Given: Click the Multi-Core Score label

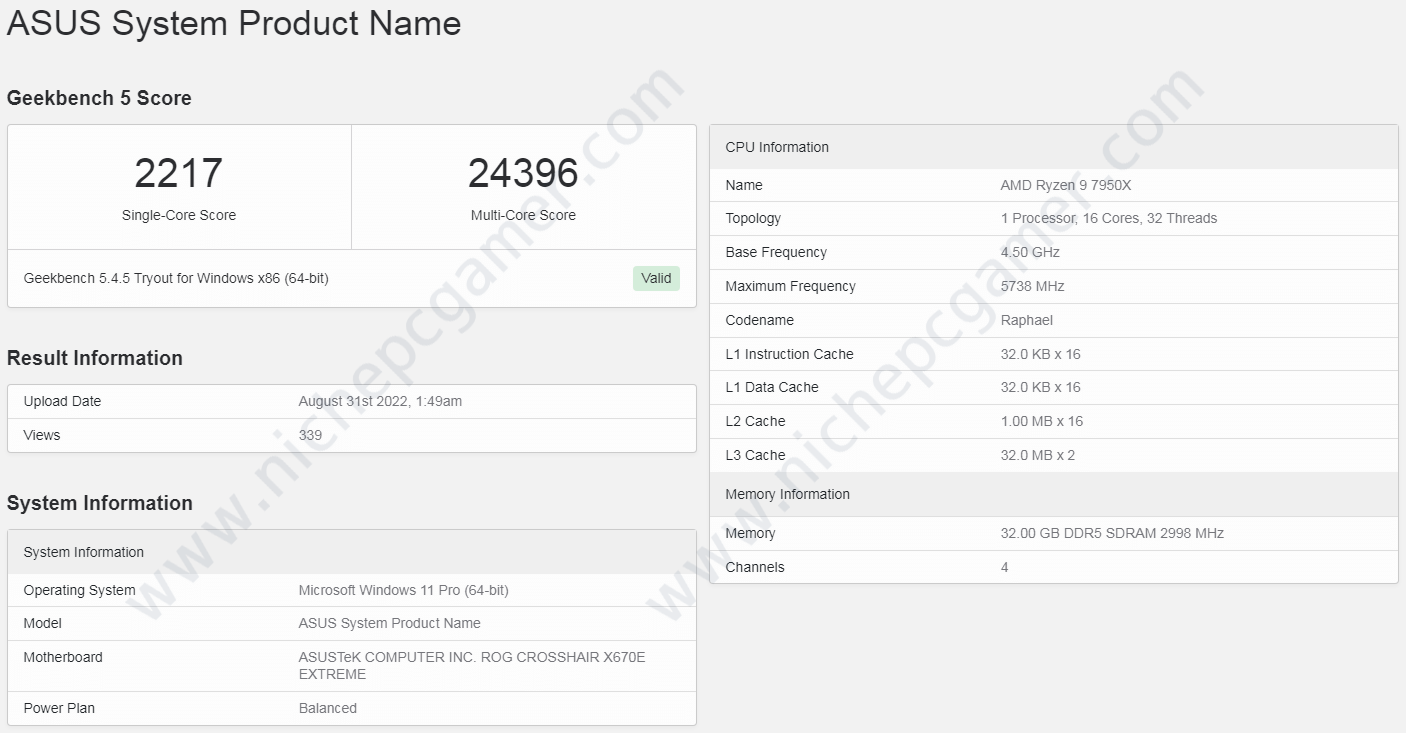Looking at the screenshot, I should point(523,215).
